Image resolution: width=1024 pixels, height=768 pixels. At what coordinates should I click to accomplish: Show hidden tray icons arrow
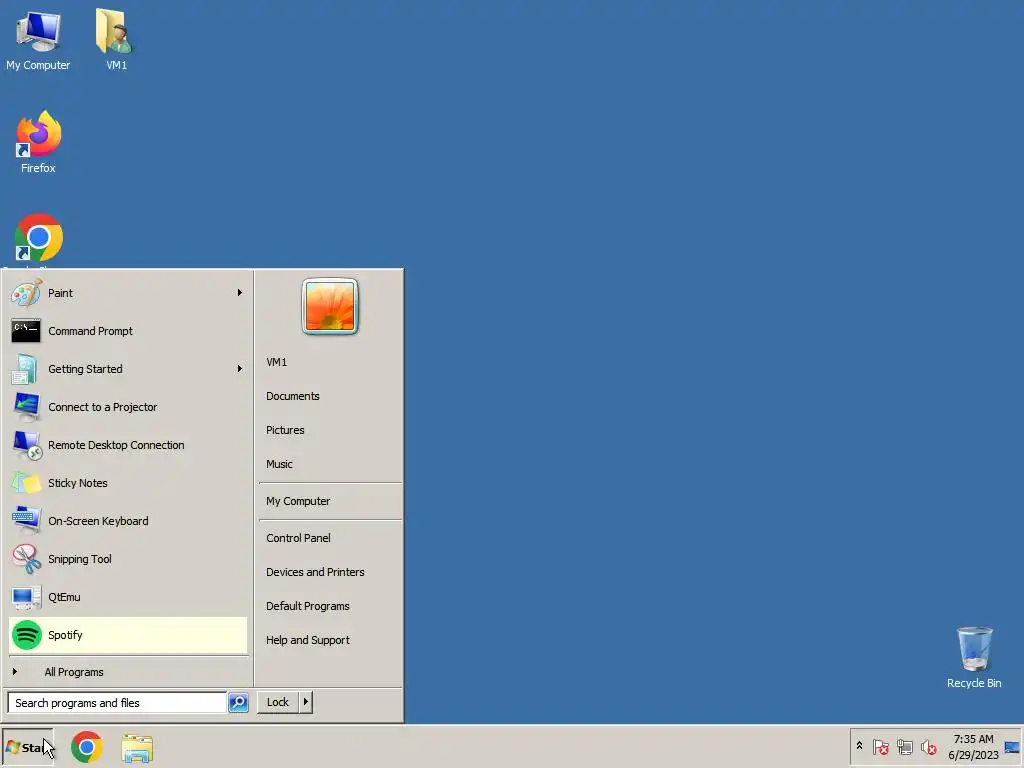tap(859, 746)
